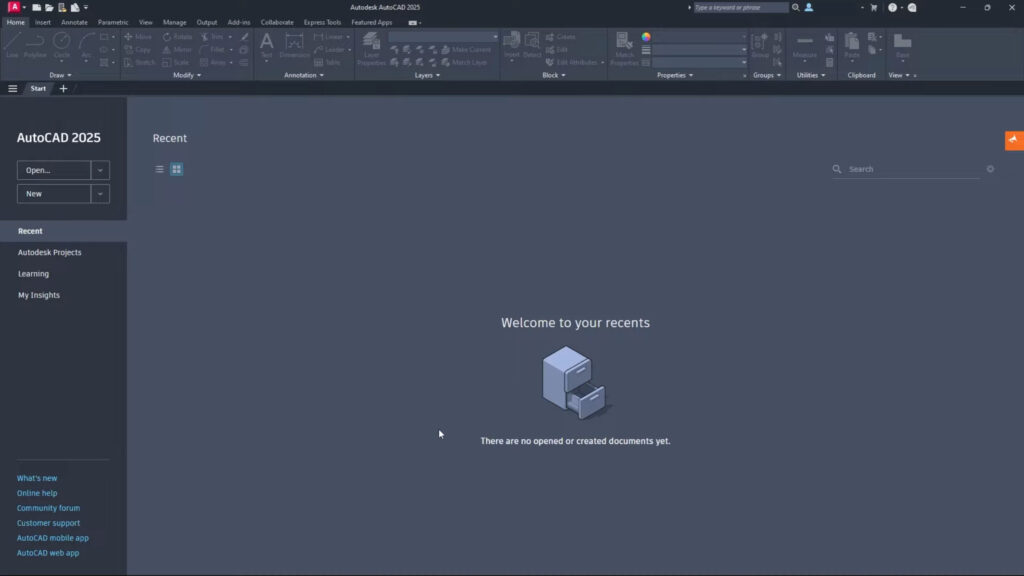The height and width of the screenshot is (576, 1024).
Task: Choose the Scale tool
Action: (x=176, y=63)
